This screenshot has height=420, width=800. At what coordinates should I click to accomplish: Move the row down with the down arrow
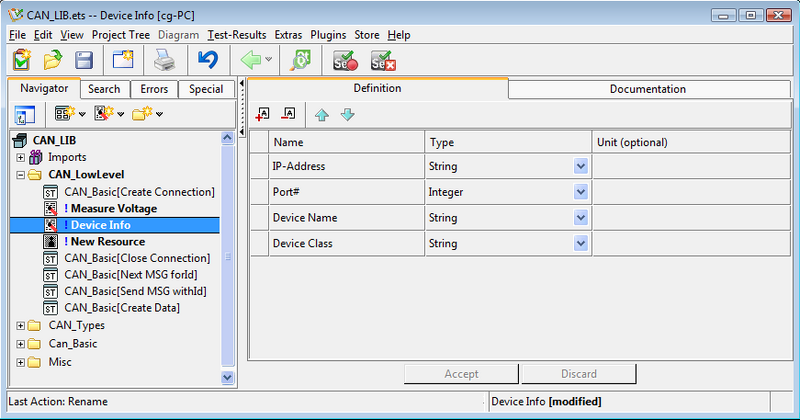347,114
